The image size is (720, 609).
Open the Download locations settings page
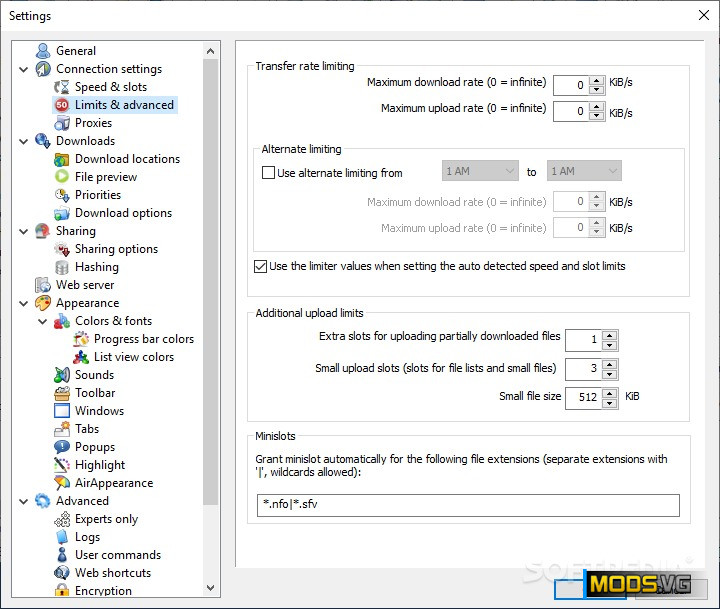[127, 159]
